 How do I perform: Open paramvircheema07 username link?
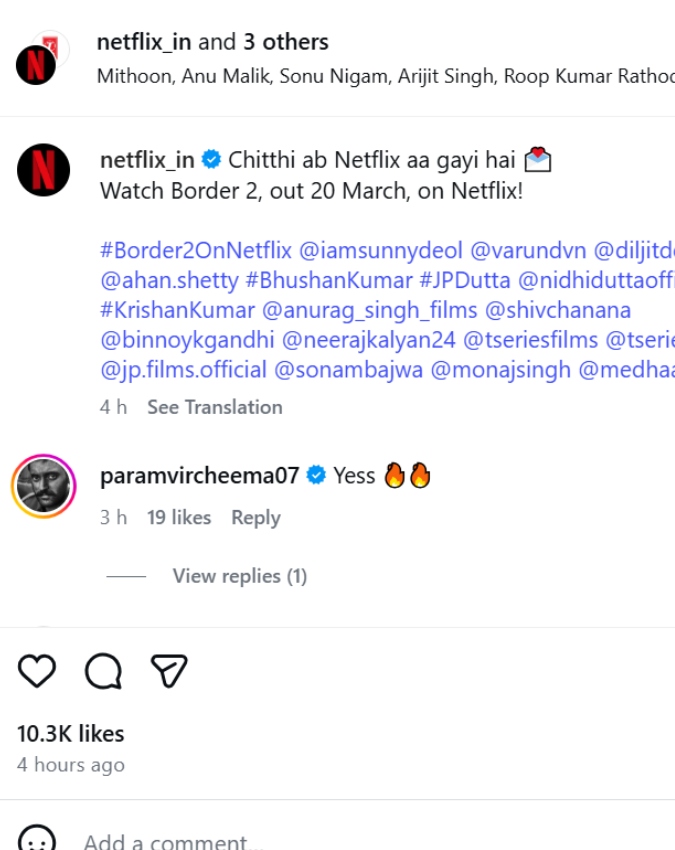pos(199,476)
